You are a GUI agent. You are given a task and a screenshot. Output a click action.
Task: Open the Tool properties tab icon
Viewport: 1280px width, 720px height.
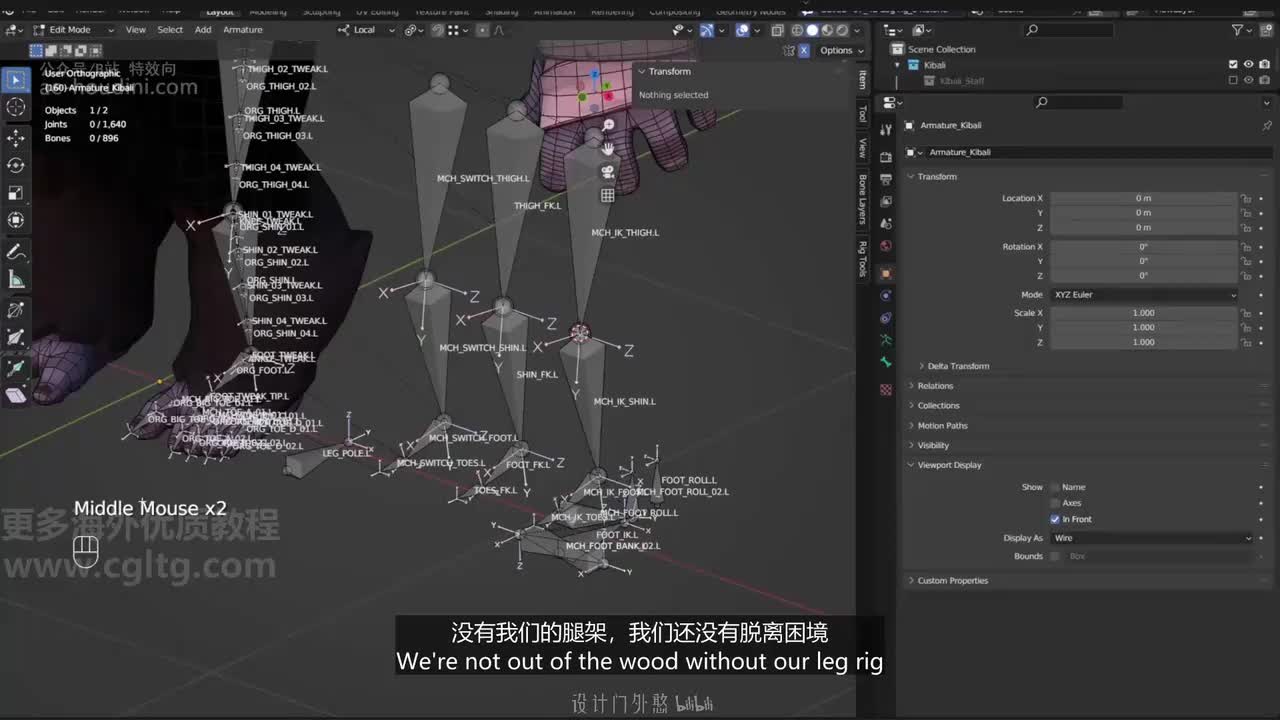point(886,130)
